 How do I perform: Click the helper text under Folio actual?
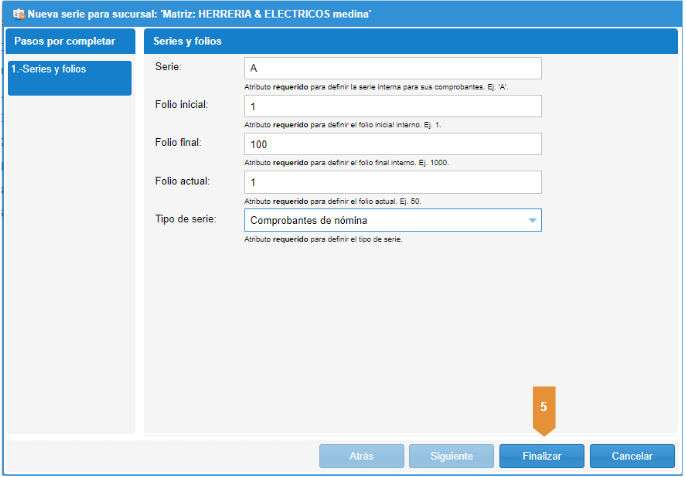point(332,201)
